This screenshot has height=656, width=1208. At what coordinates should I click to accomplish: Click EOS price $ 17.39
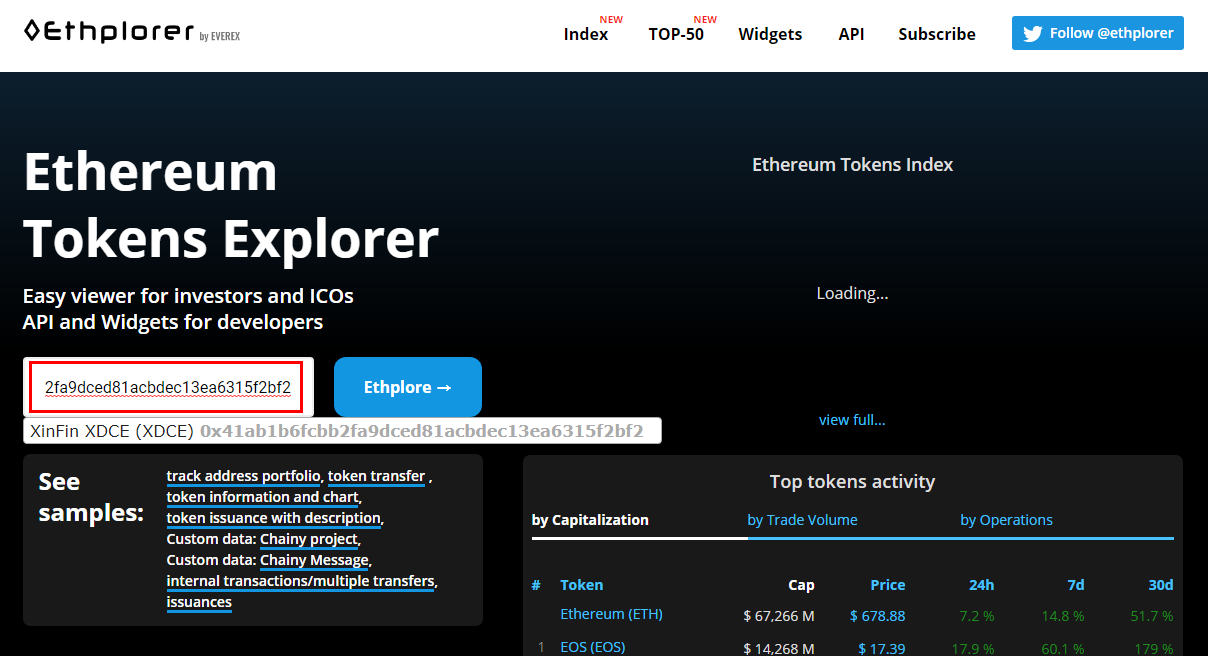(x=882, y=649)
